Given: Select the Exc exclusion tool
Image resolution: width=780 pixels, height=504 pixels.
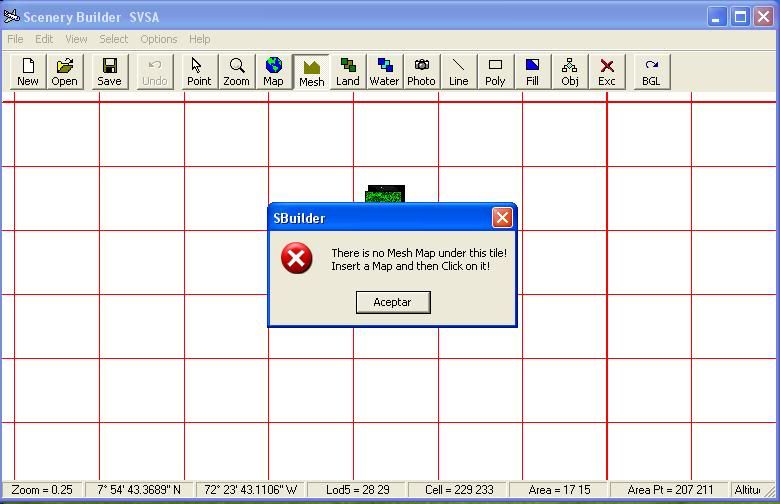Looking at the screenshot, I should (x=607, y=72).
